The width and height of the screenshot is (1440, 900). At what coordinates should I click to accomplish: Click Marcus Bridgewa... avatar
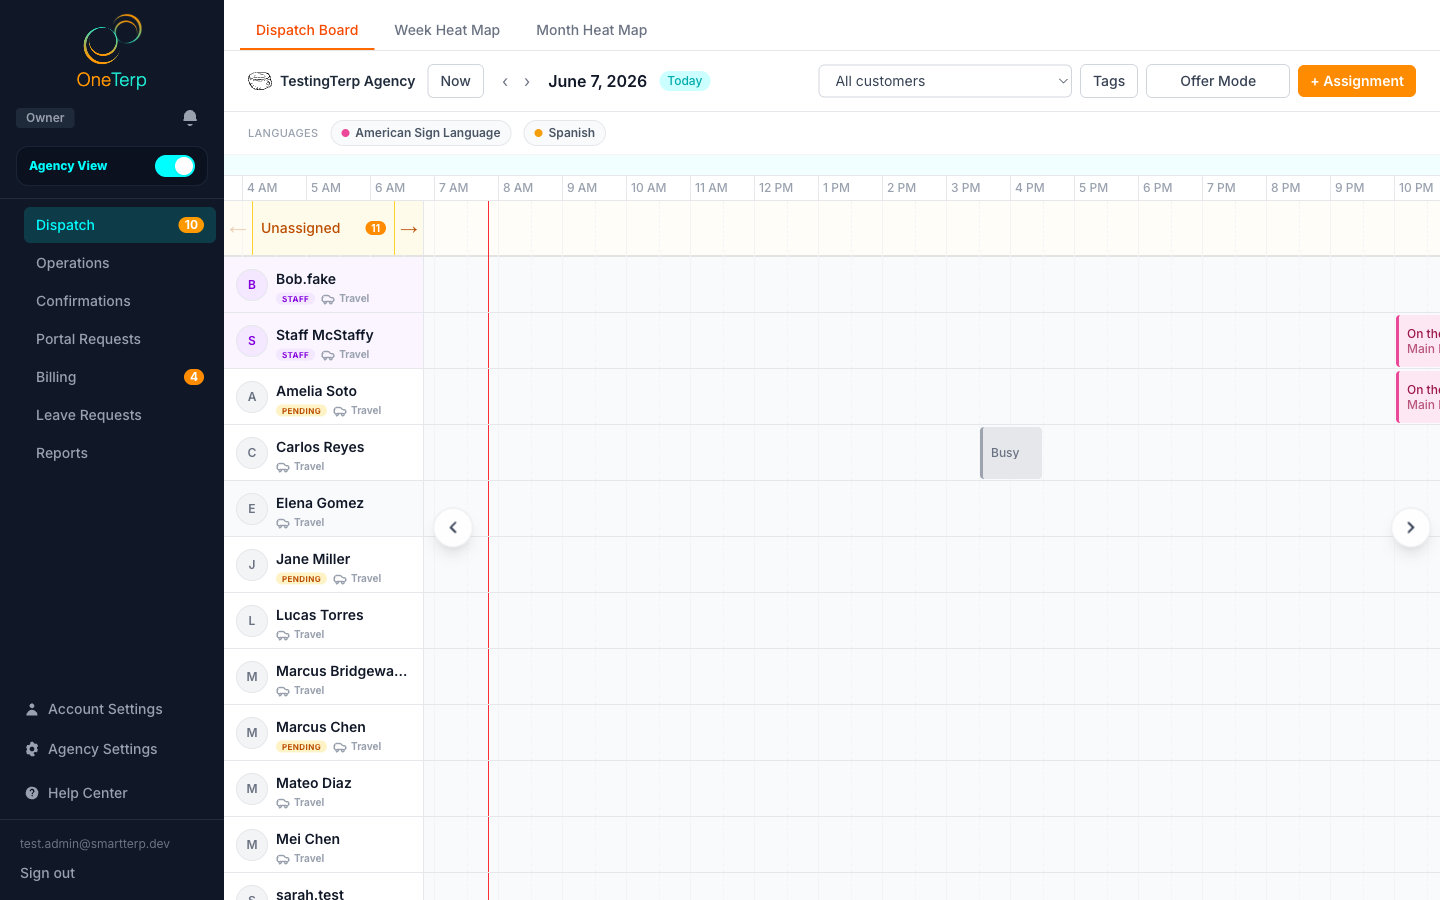(x=252, y=677)
